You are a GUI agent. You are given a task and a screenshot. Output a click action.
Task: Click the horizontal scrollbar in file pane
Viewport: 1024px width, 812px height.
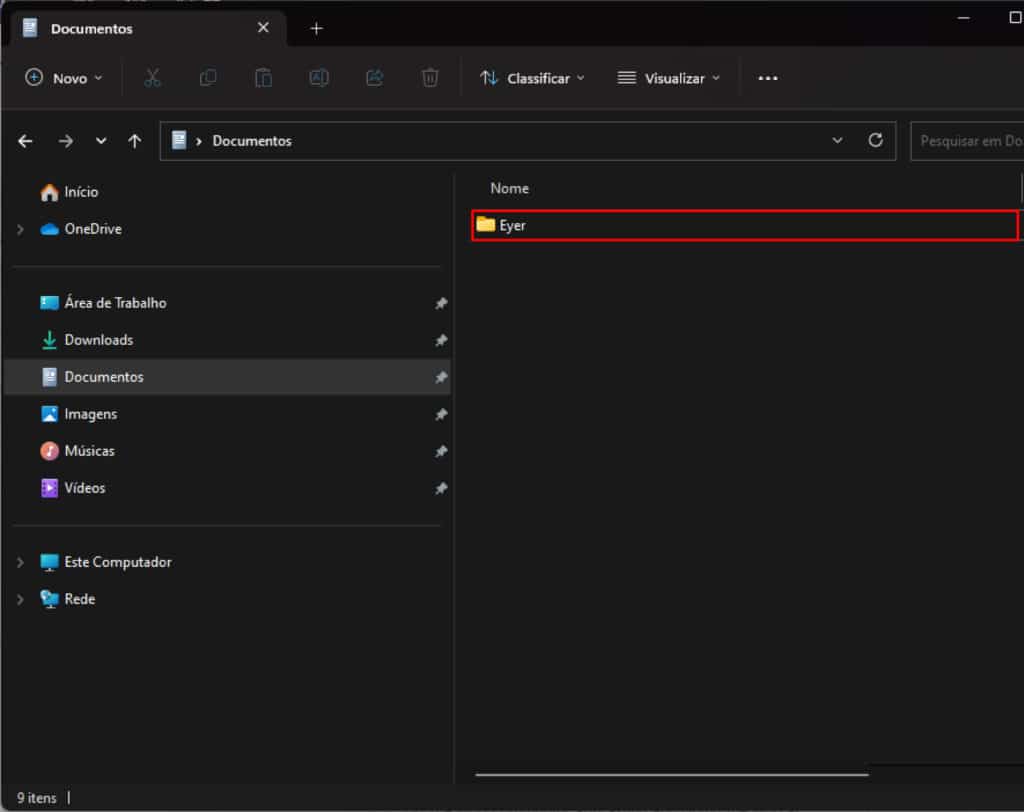(x=672, y=775)
